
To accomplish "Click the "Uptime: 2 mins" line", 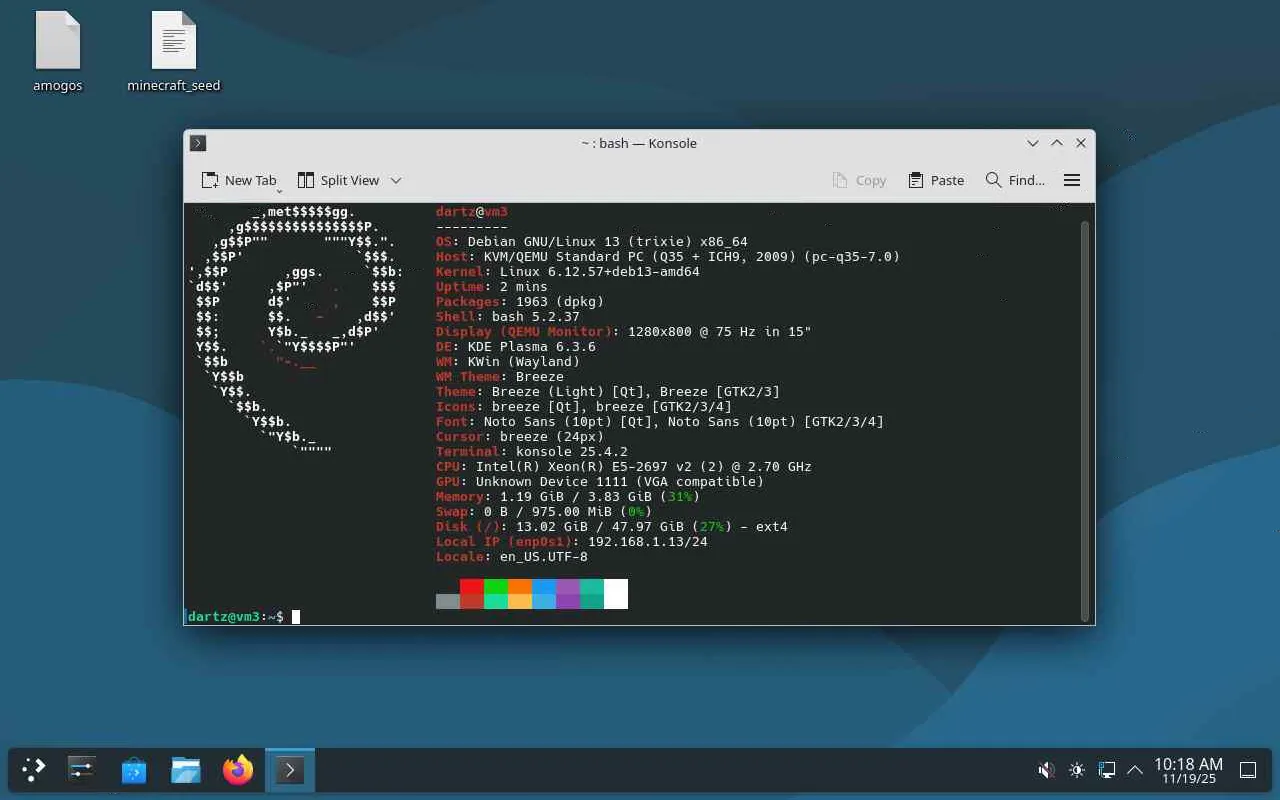I will click(x=492, y=287).
